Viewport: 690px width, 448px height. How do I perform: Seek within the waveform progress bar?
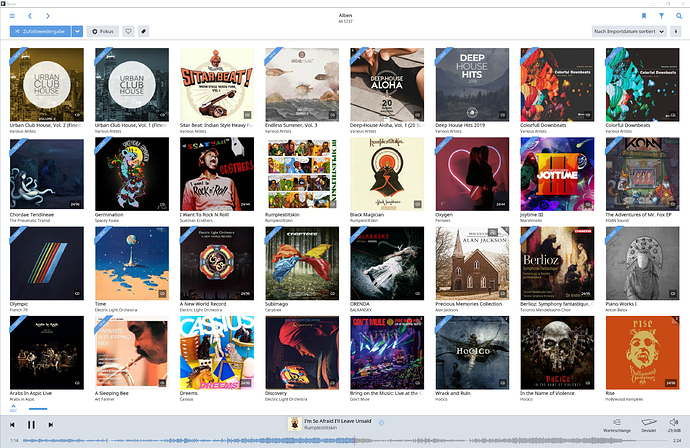[347, 440]
